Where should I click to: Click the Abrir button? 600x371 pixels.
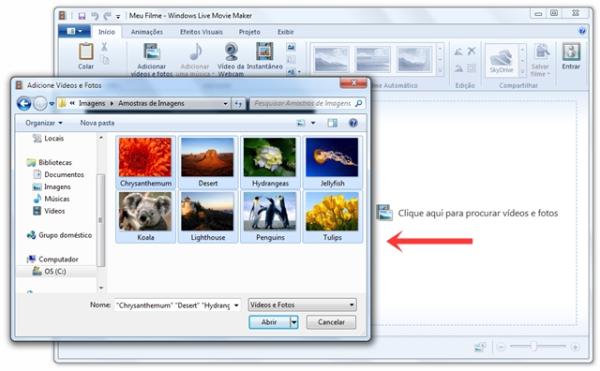click(269, 322)
